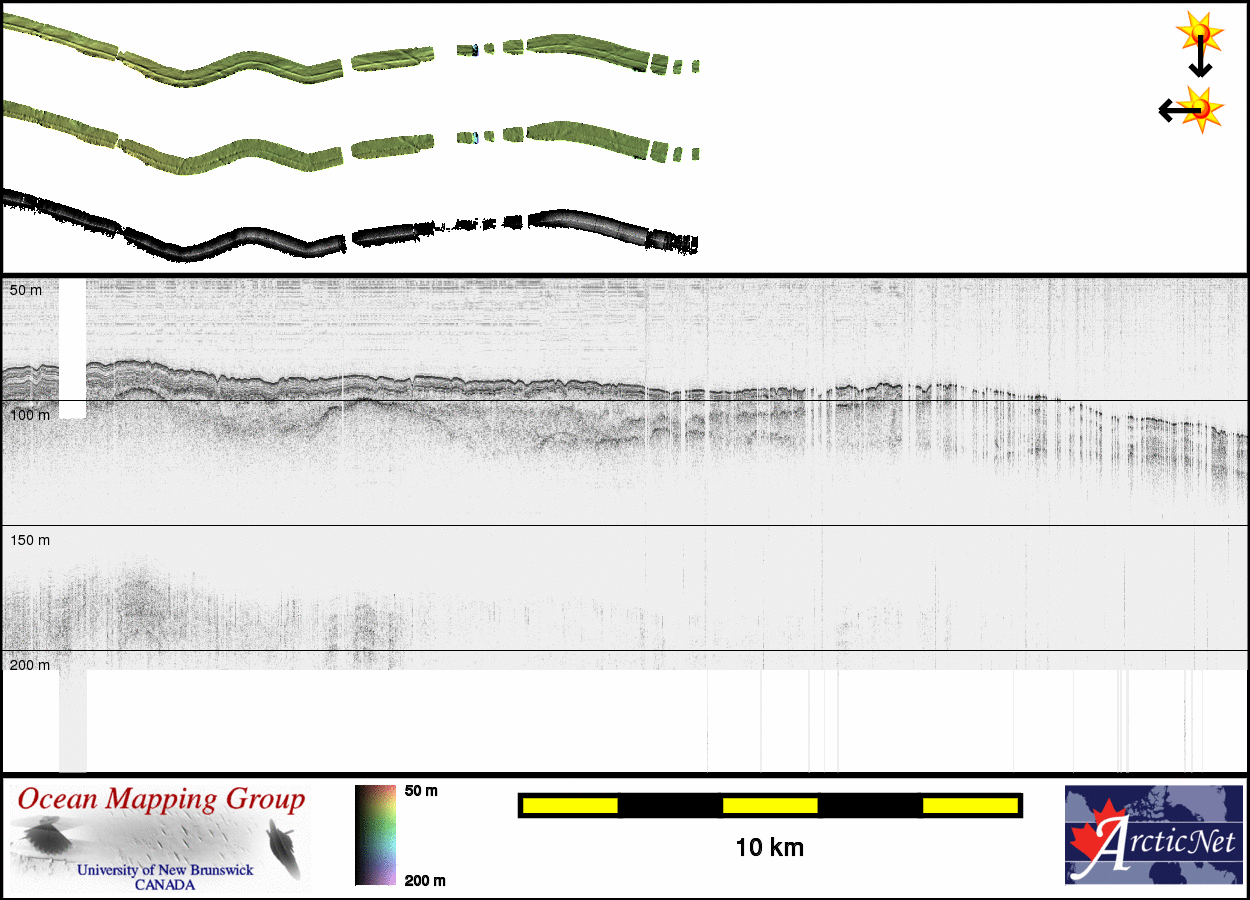Click the Ocean Mapping Group title text
Viewport: 1250px width, 900px height.
[161, 800]
